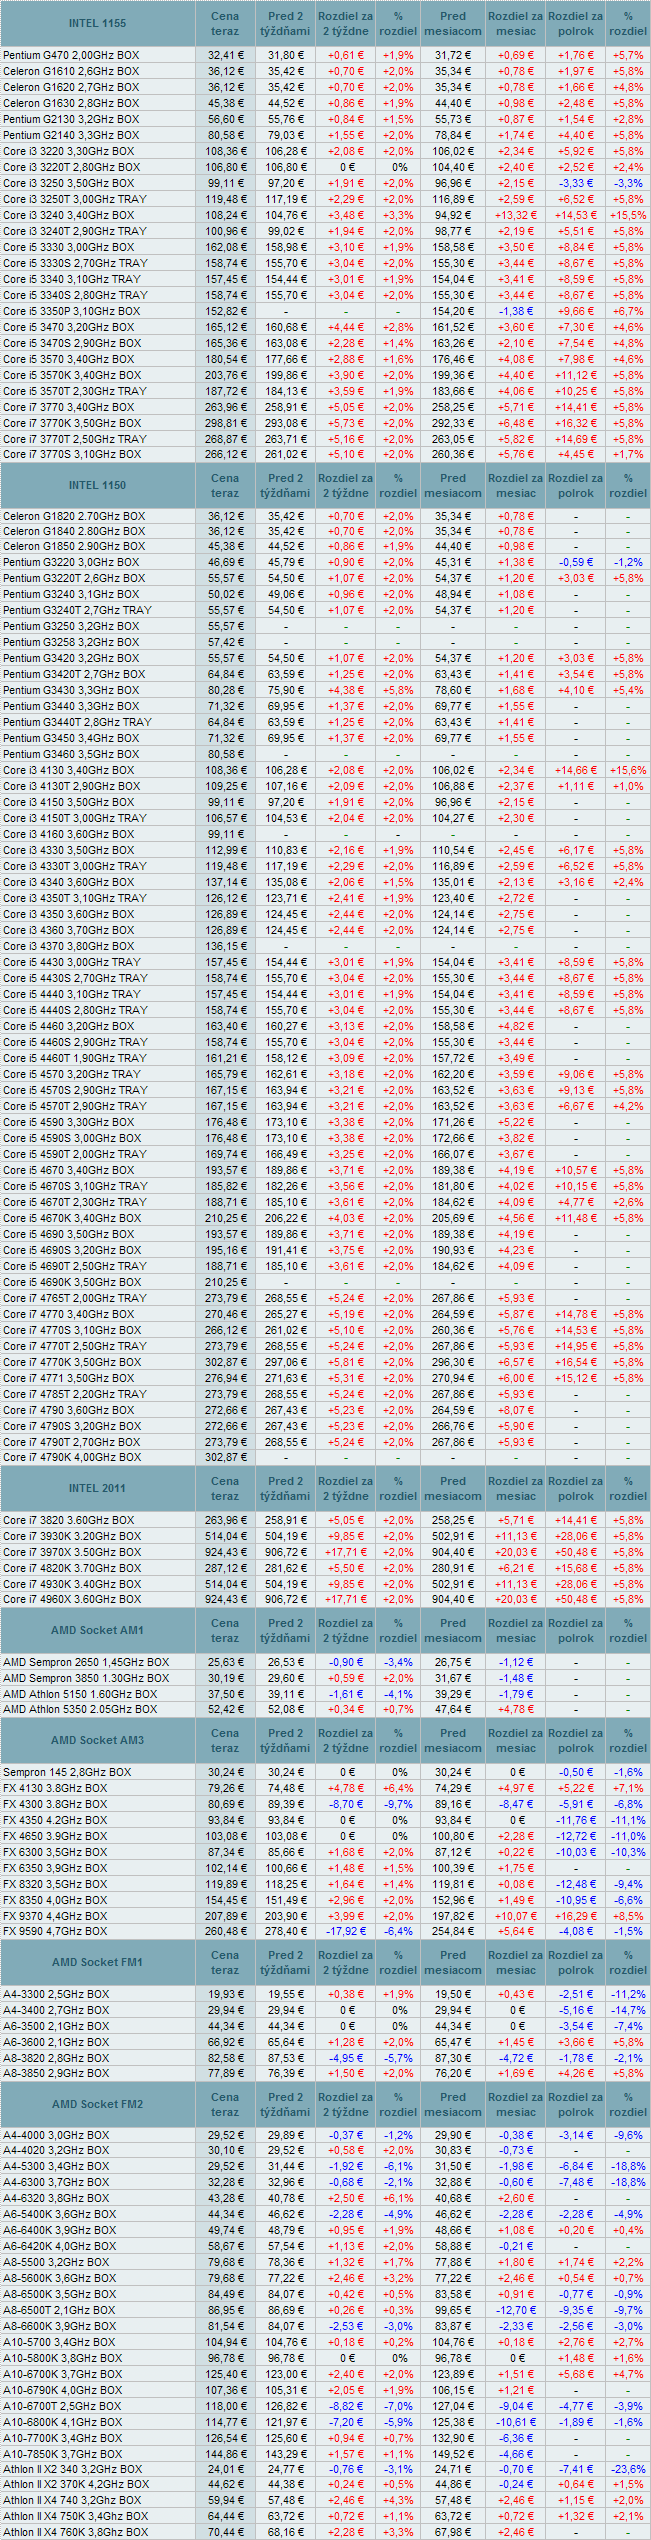Viewport: 651px width, 2540px height.
Task: Click 'Rozdiel za polrok' header in INTEL 2011 section
Action: pos(576,1488)
